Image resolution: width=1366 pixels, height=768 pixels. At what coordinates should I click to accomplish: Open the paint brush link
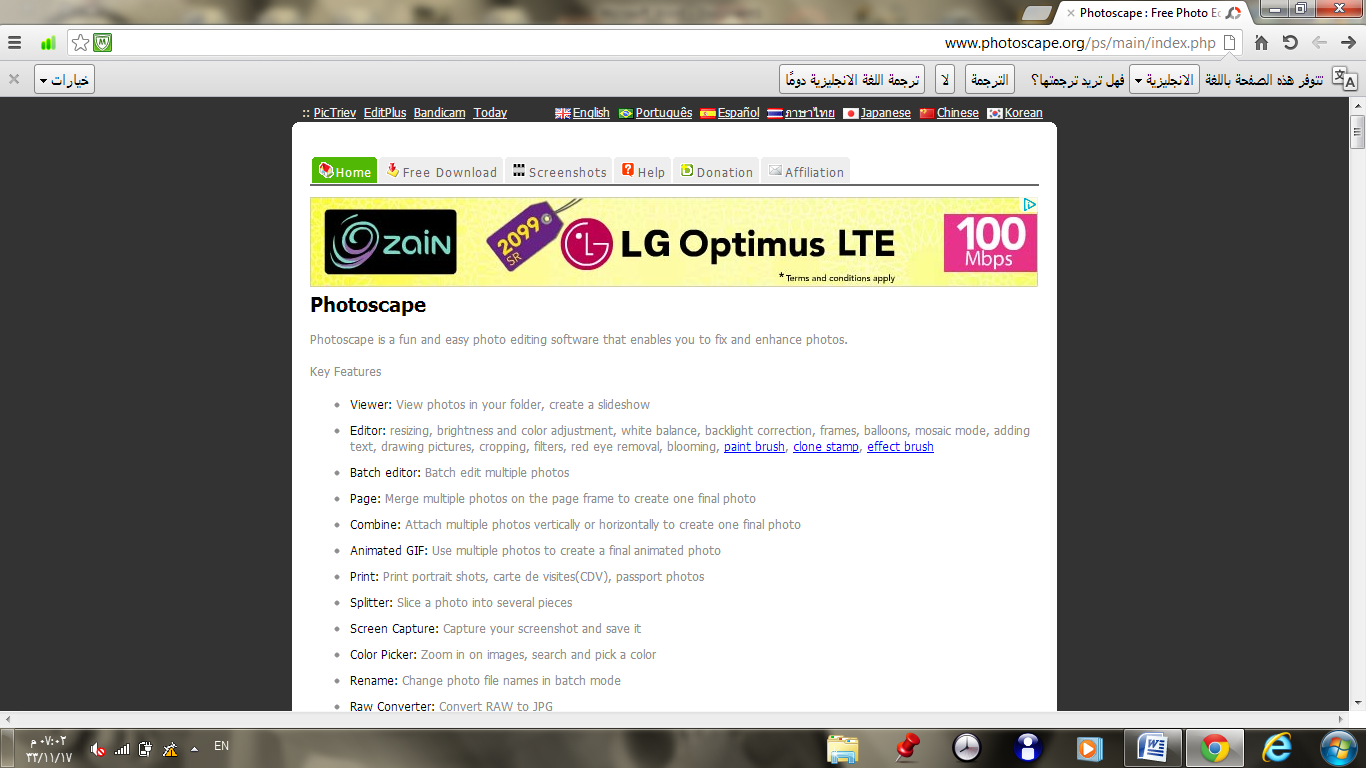coord(754,447)
